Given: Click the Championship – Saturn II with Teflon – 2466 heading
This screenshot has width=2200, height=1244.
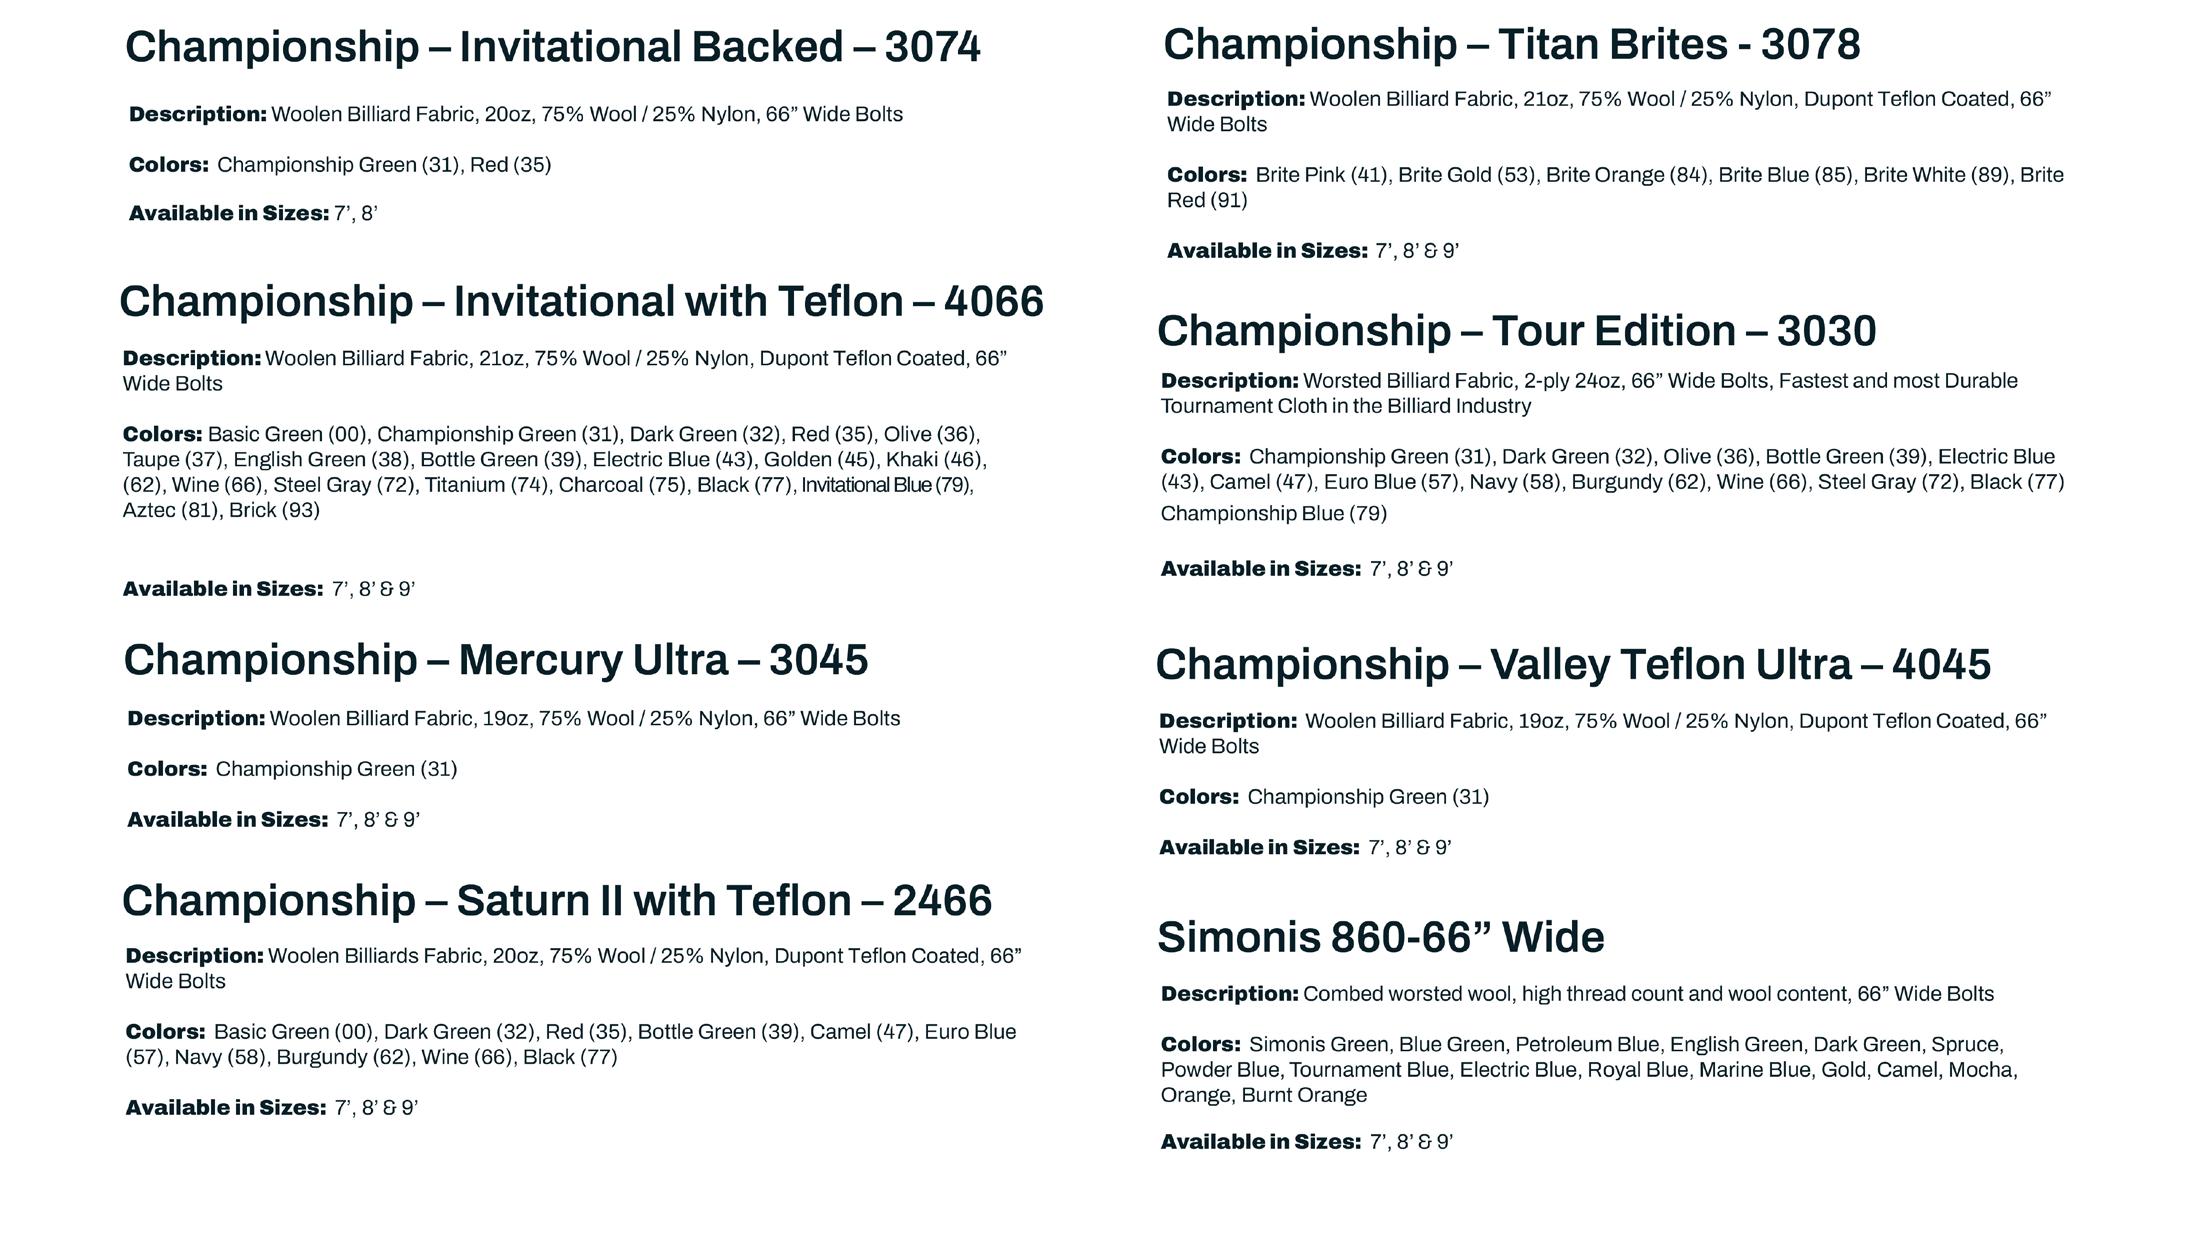Looking at the screenshot, I should point(556,900).
